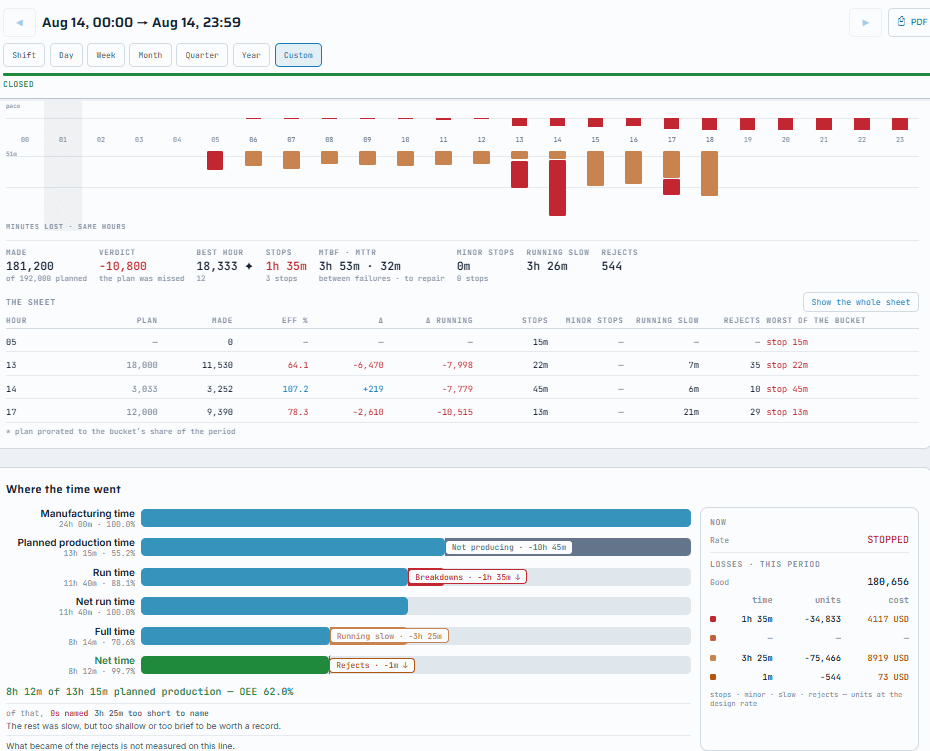Click the red minutes-lost bar under hour 05
930x751 pixels.
215,160
